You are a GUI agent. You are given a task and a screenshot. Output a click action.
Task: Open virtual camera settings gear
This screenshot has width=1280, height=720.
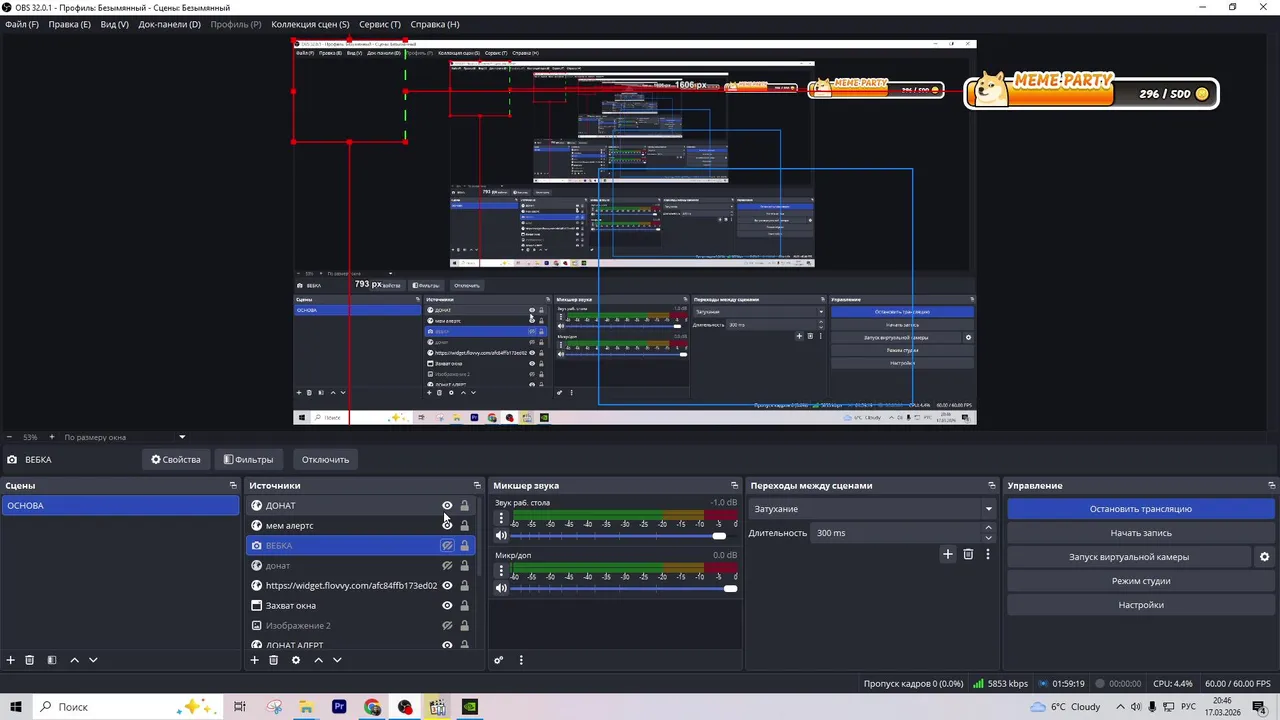(1264, 557)
